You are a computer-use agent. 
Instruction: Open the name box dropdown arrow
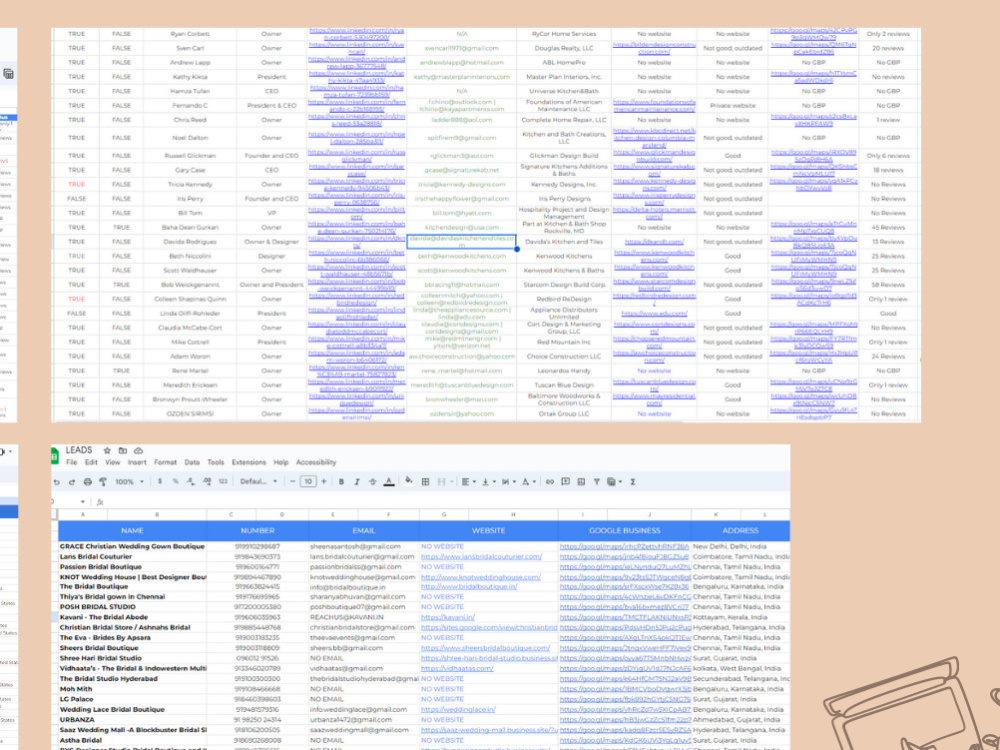click(x=82, y=502)
